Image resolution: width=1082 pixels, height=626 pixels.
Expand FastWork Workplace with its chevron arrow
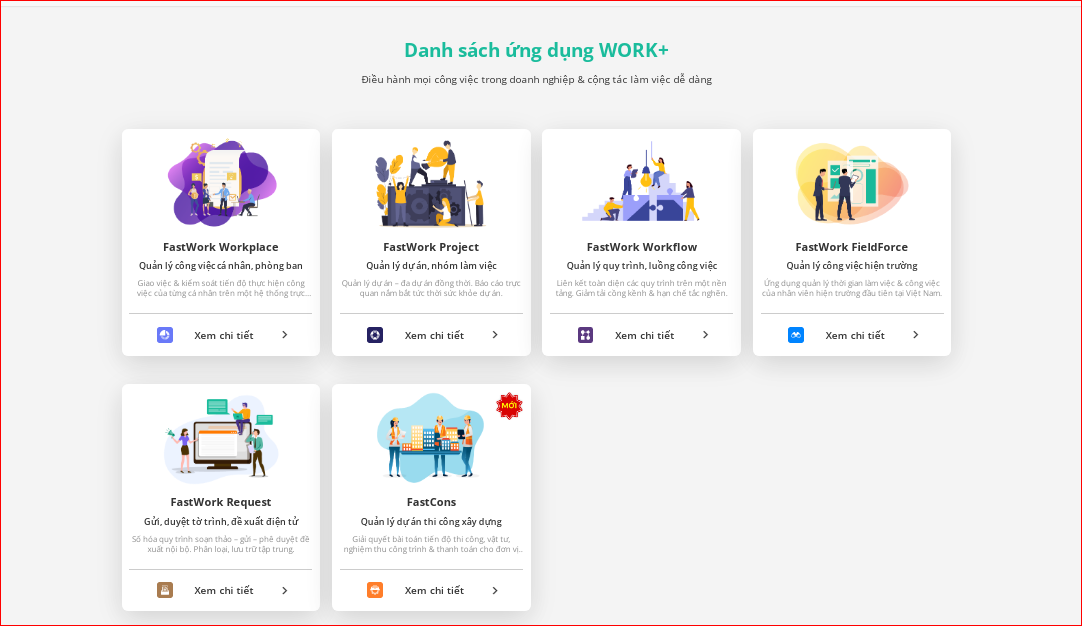pyautogui.click(x=286, y=335)
